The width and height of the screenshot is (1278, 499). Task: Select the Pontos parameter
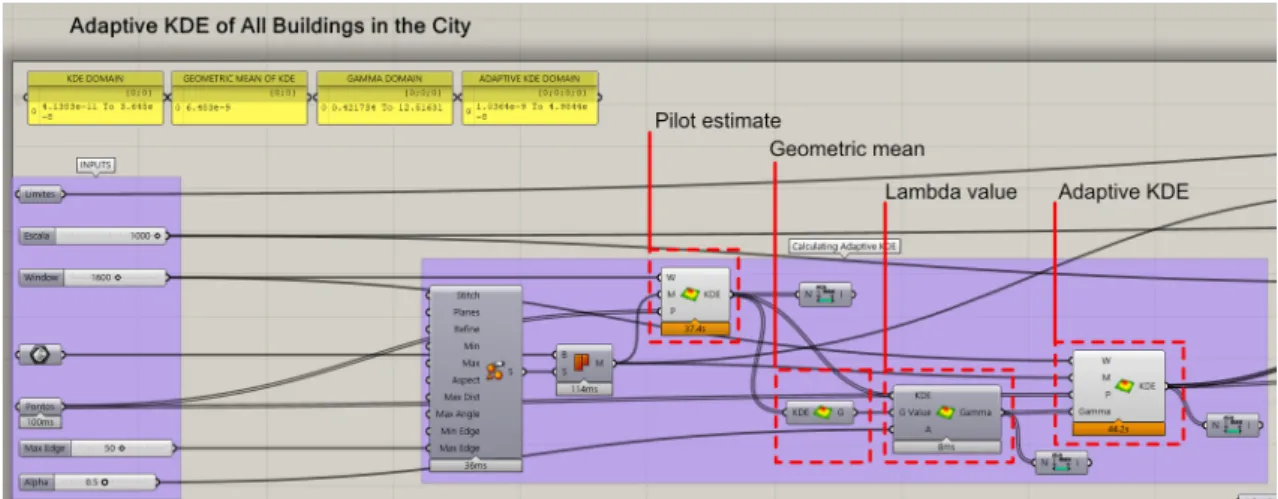41,407
